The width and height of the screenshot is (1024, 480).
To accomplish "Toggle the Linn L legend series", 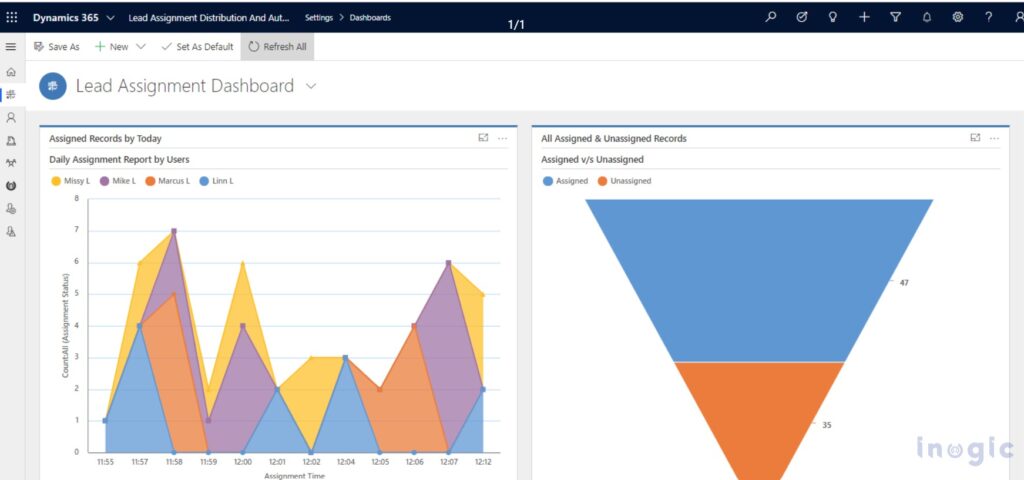I will [216, 181].
